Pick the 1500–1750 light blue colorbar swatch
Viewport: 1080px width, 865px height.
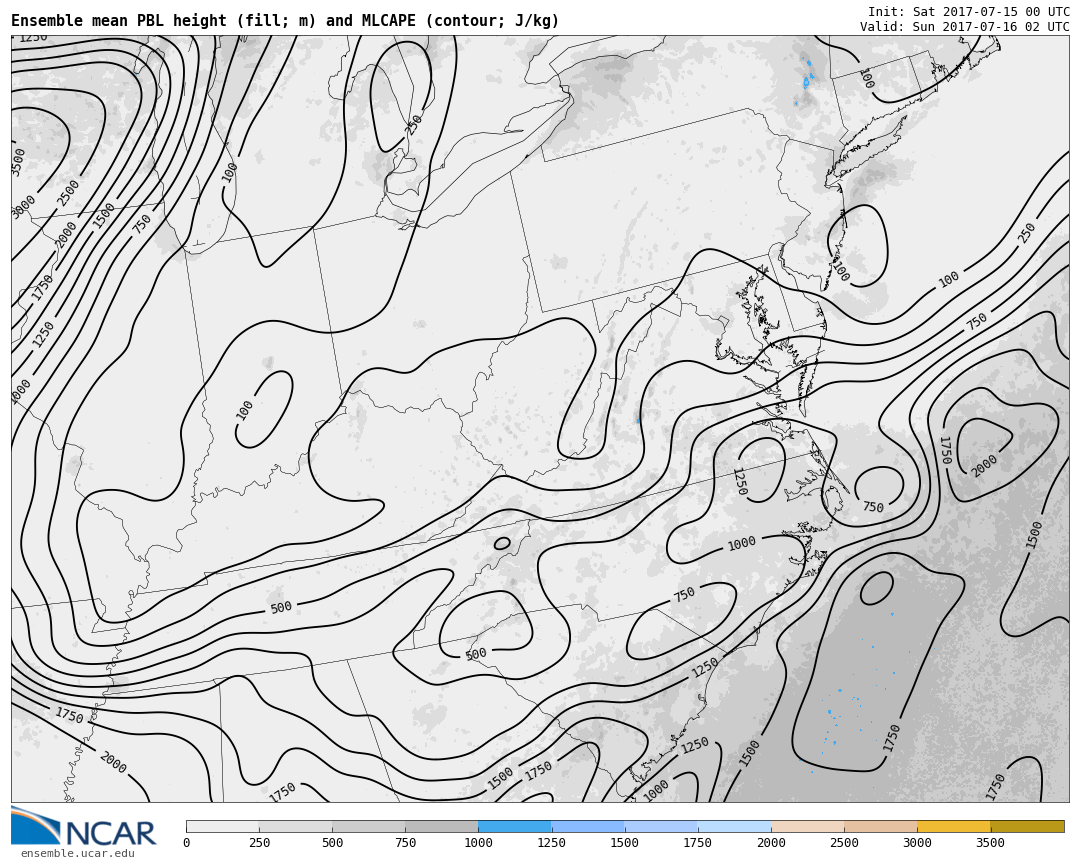pyautogui.click(x=661, y=826)
